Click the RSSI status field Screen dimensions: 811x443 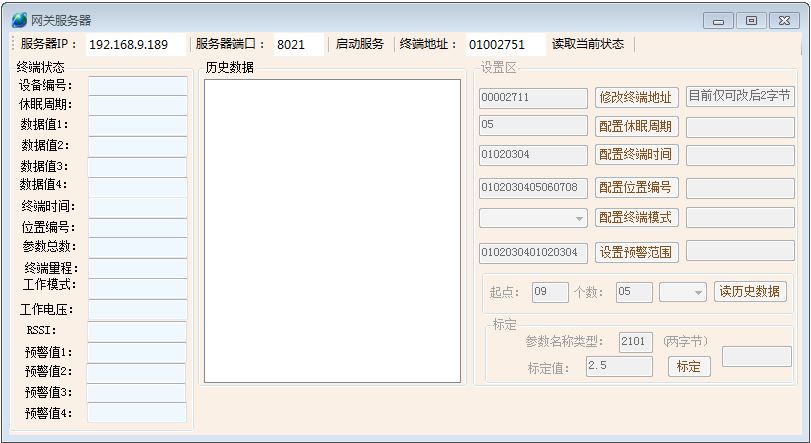pyautogui.click(x=137, y=331)
